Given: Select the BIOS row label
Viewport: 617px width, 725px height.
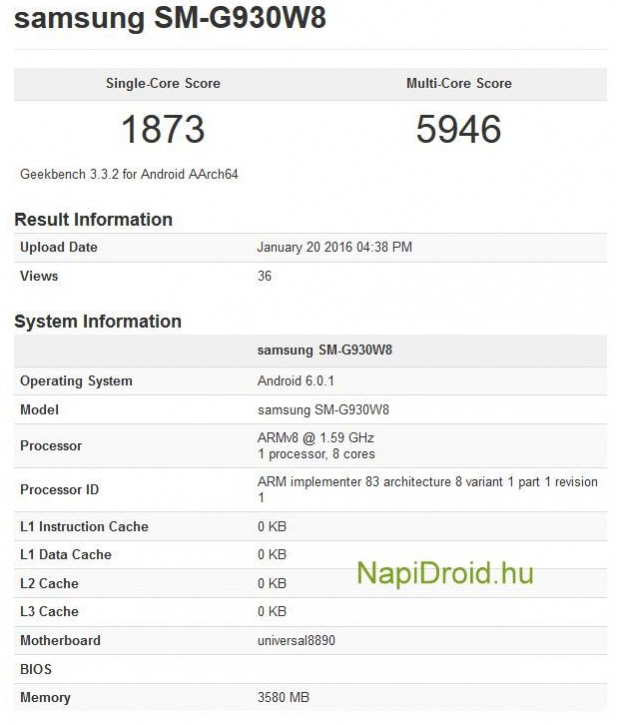Looking at the screenshot, I should 36,669.
